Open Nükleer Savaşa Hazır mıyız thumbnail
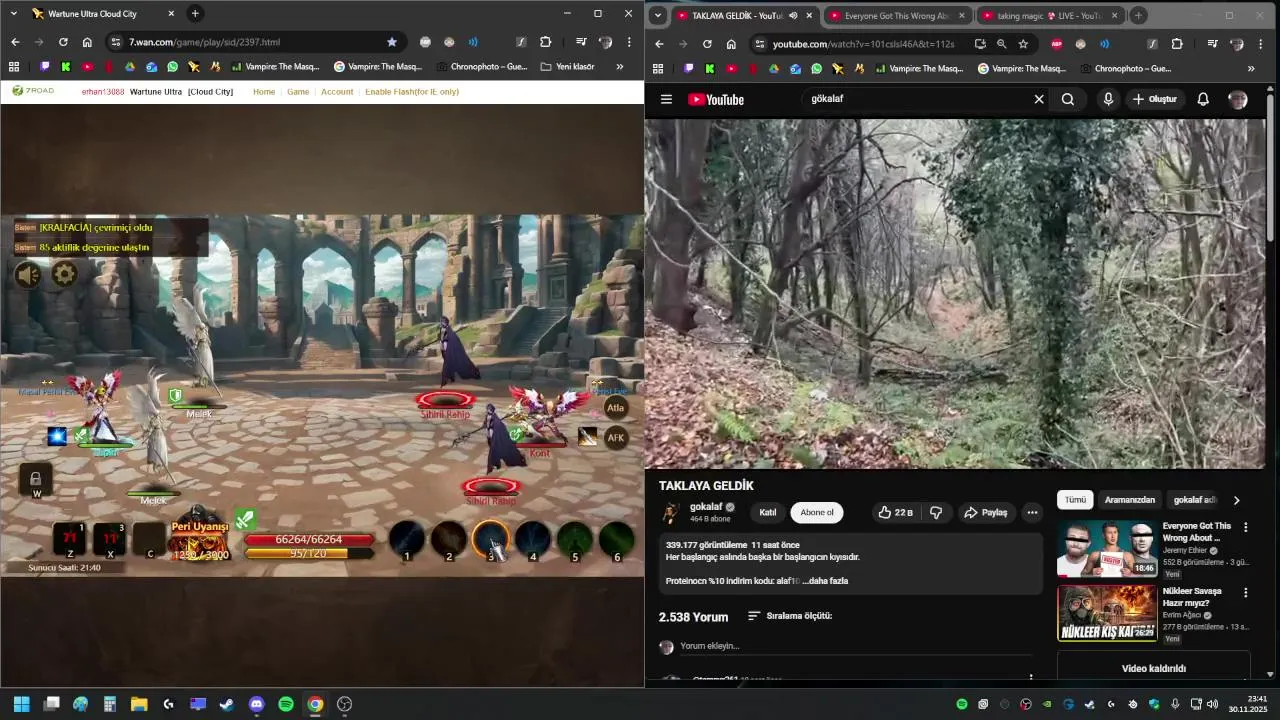Screen dimensions: 1280x720 coord(1107,613)
